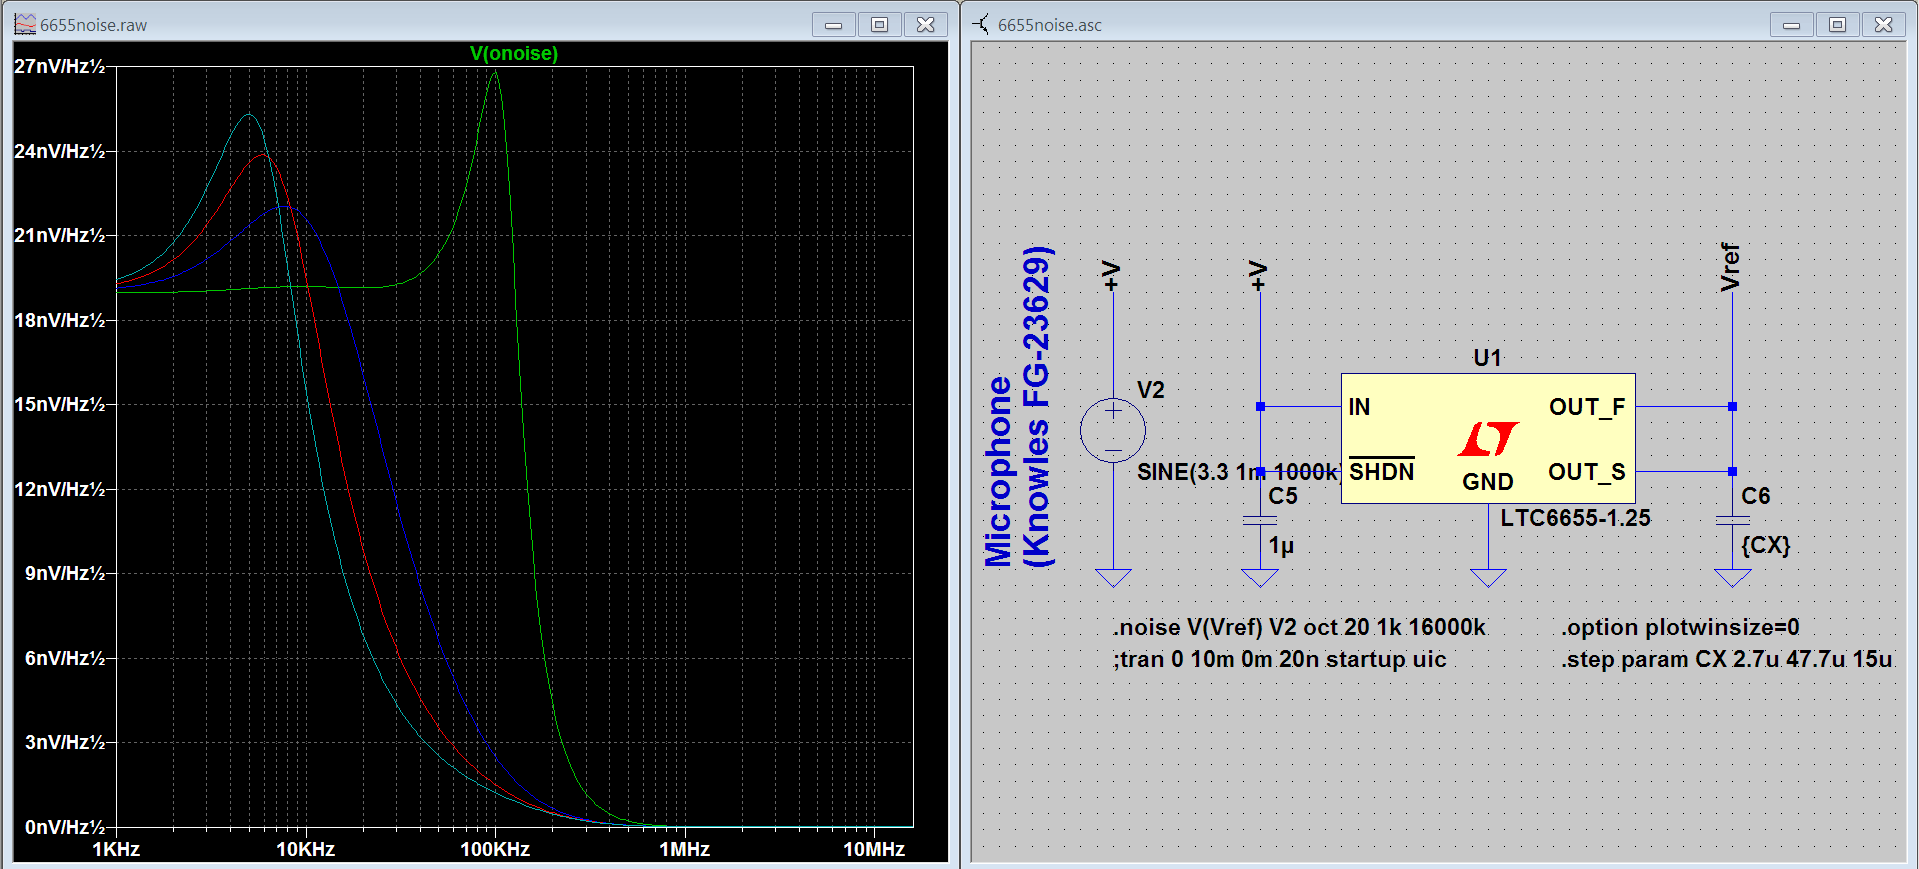Click the IN pin label on U1
The width and height of the screenshot is (1919, 869).
pos(1359,407)
